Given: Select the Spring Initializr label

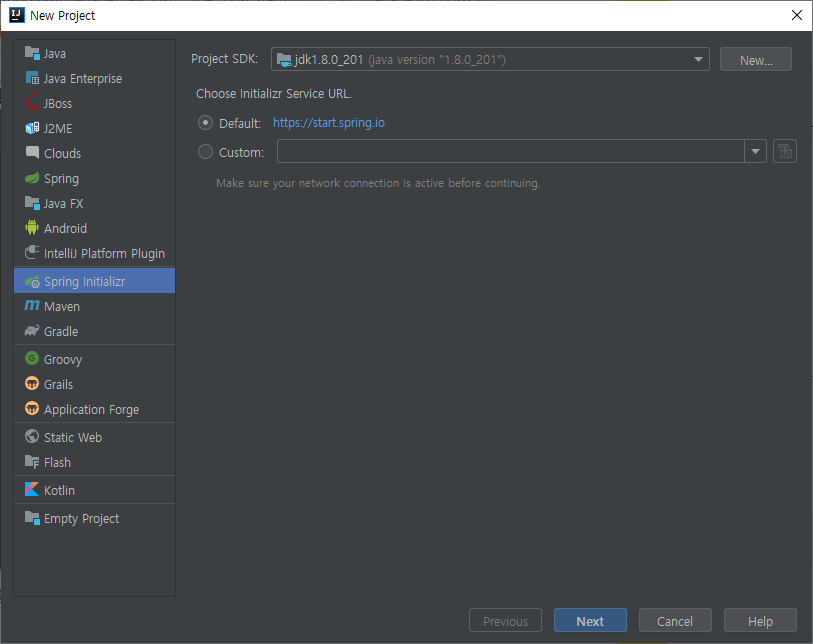Looking at the screenshot, I should click(85, 282).
